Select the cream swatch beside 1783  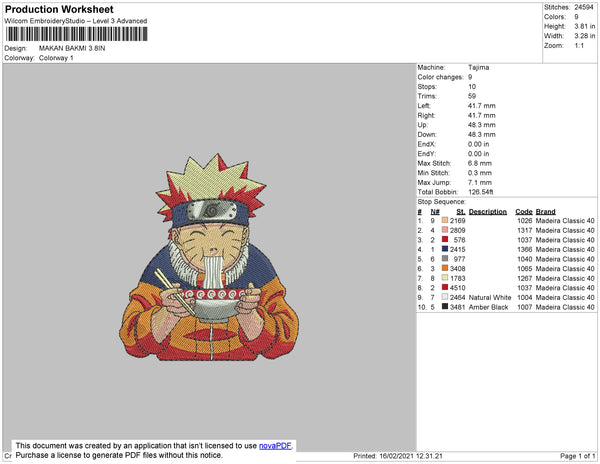tap(445, 278)
